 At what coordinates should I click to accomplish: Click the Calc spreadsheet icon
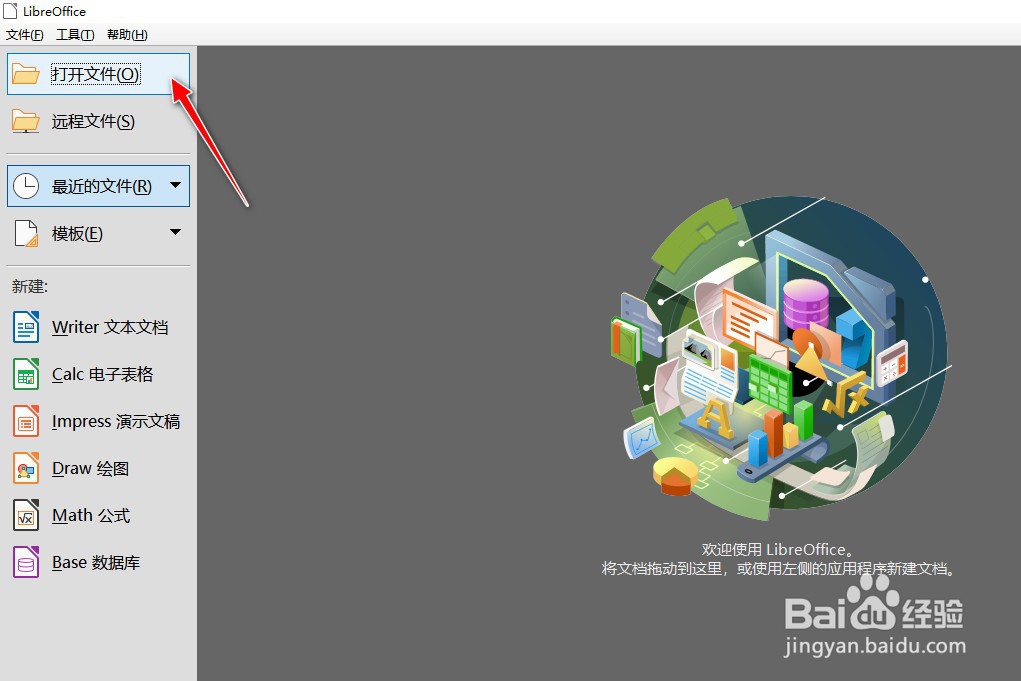[x=26, y=374]
